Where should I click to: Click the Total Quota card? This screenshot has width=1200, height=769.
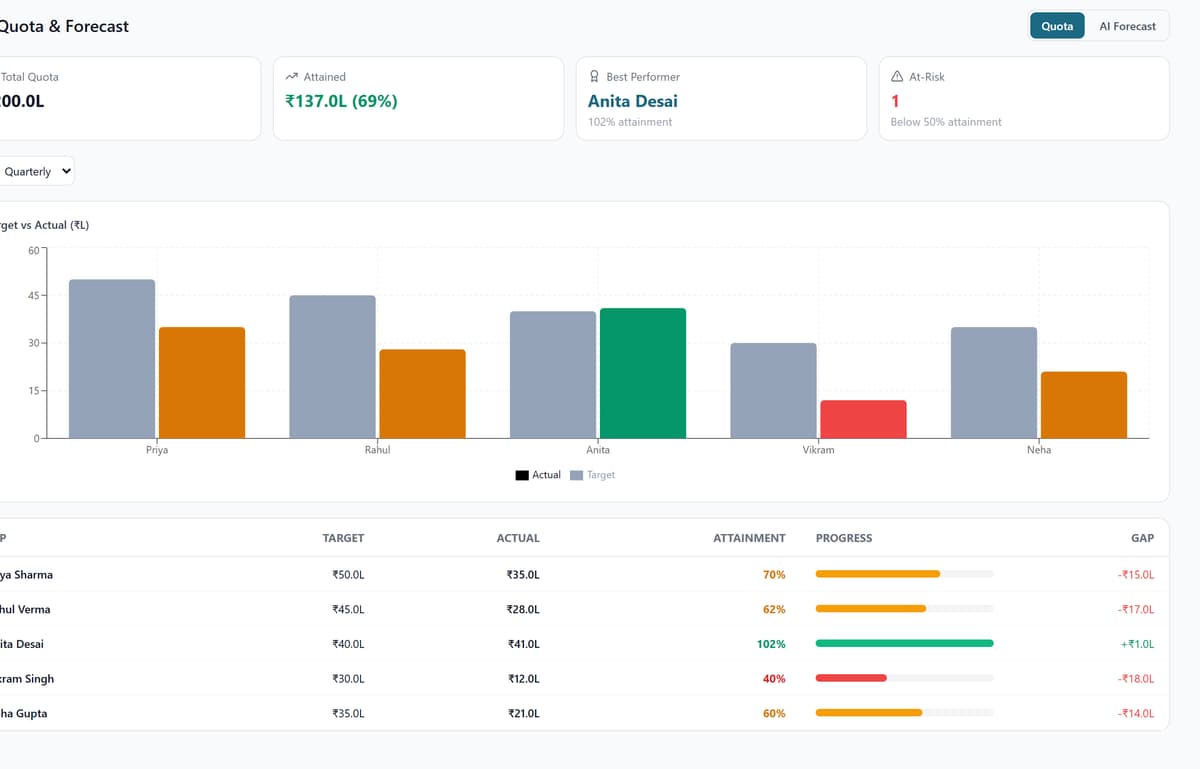[130, 98]
